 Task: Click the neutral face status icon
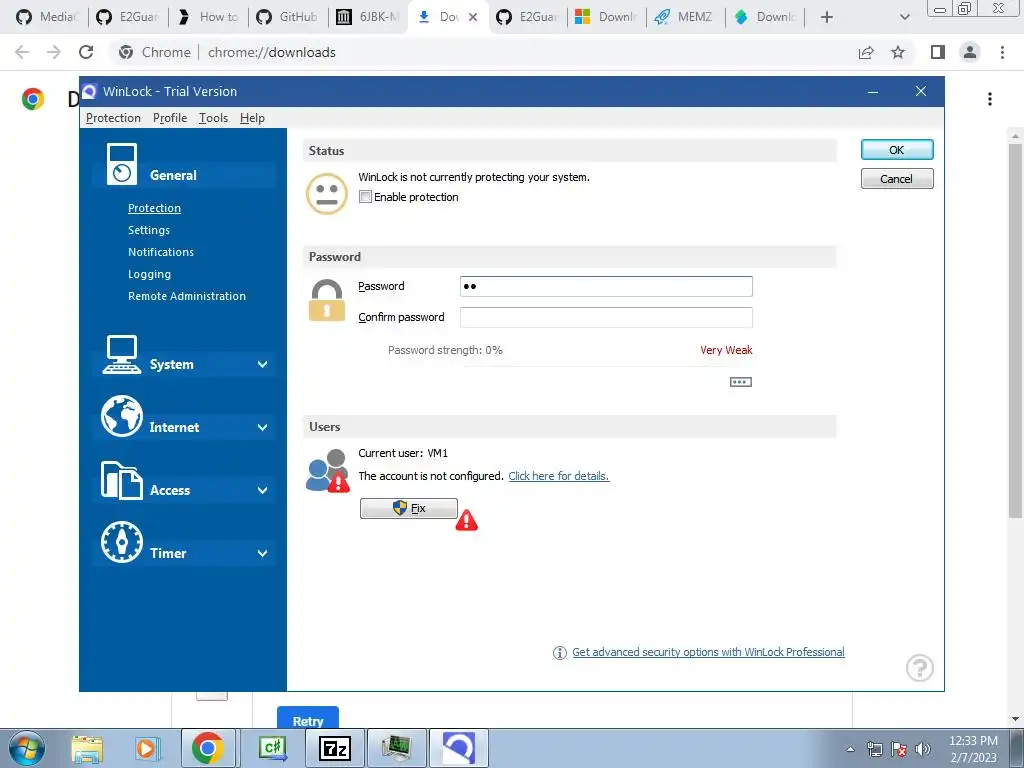[327, 194]
